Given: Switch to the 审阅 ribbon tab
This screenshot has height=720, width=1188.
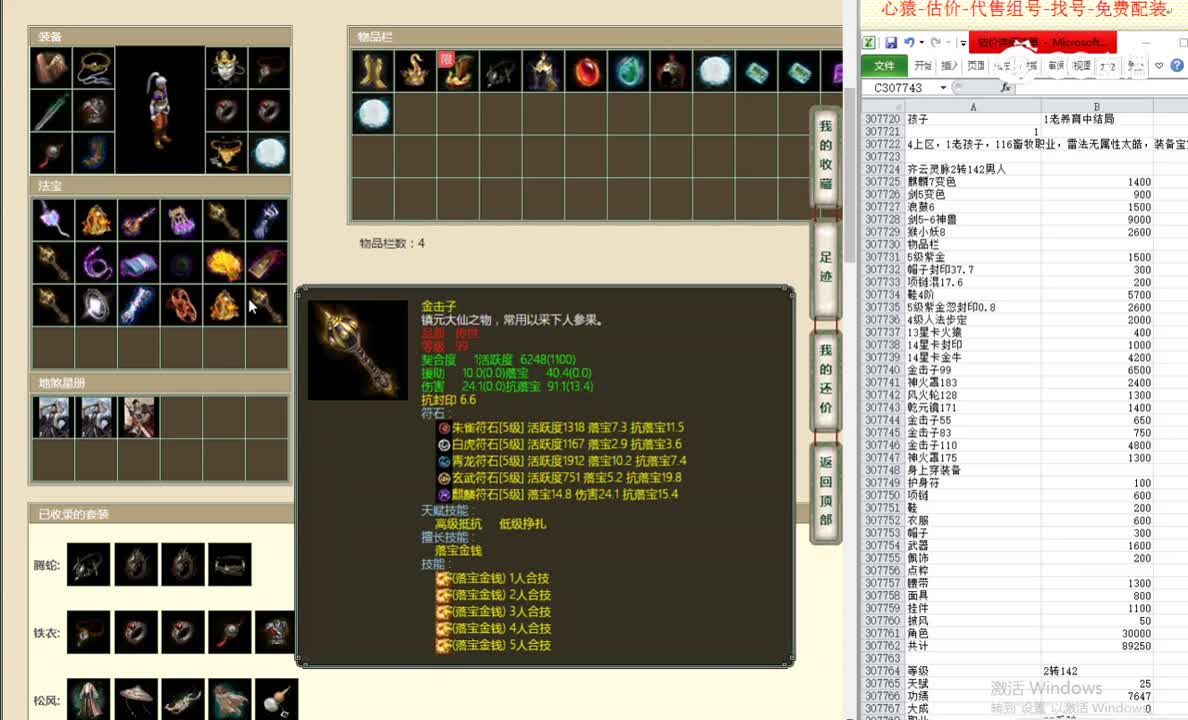Looking at the screenshot, I should [1055, 66].
